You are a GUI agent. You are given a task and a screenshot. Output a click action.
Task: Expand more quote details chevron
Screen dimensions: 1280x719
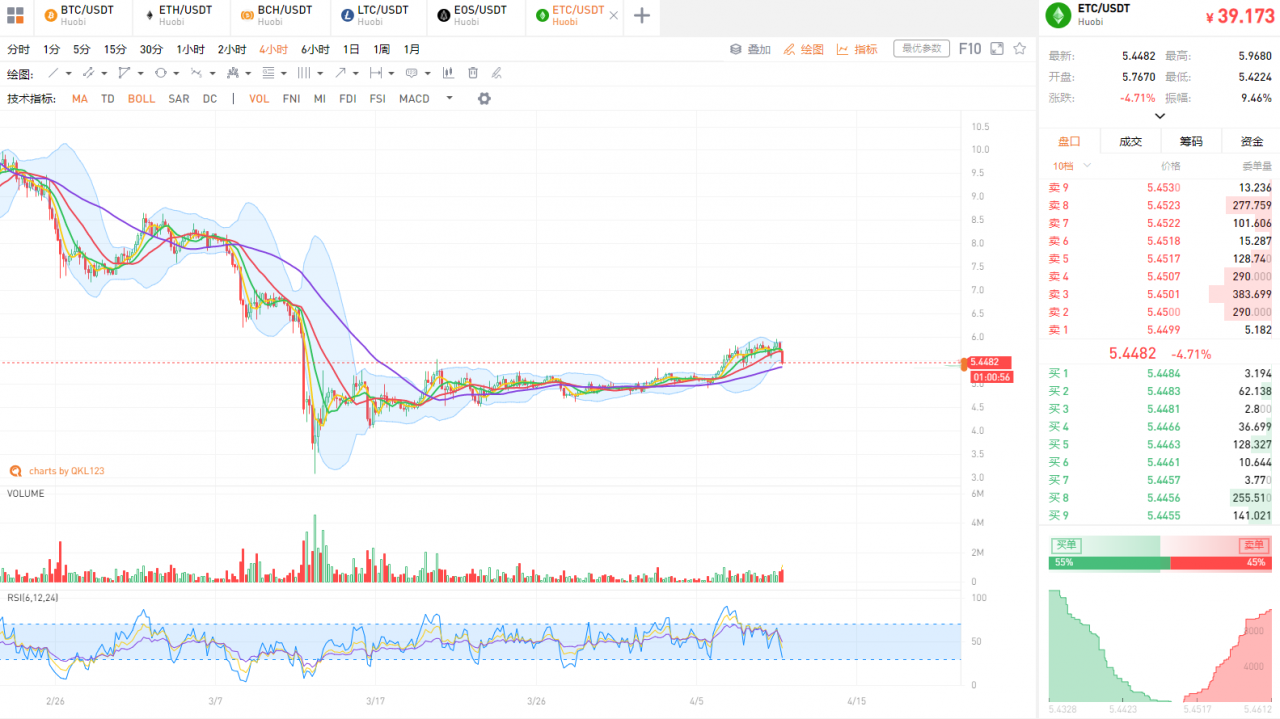[1160, 116]
